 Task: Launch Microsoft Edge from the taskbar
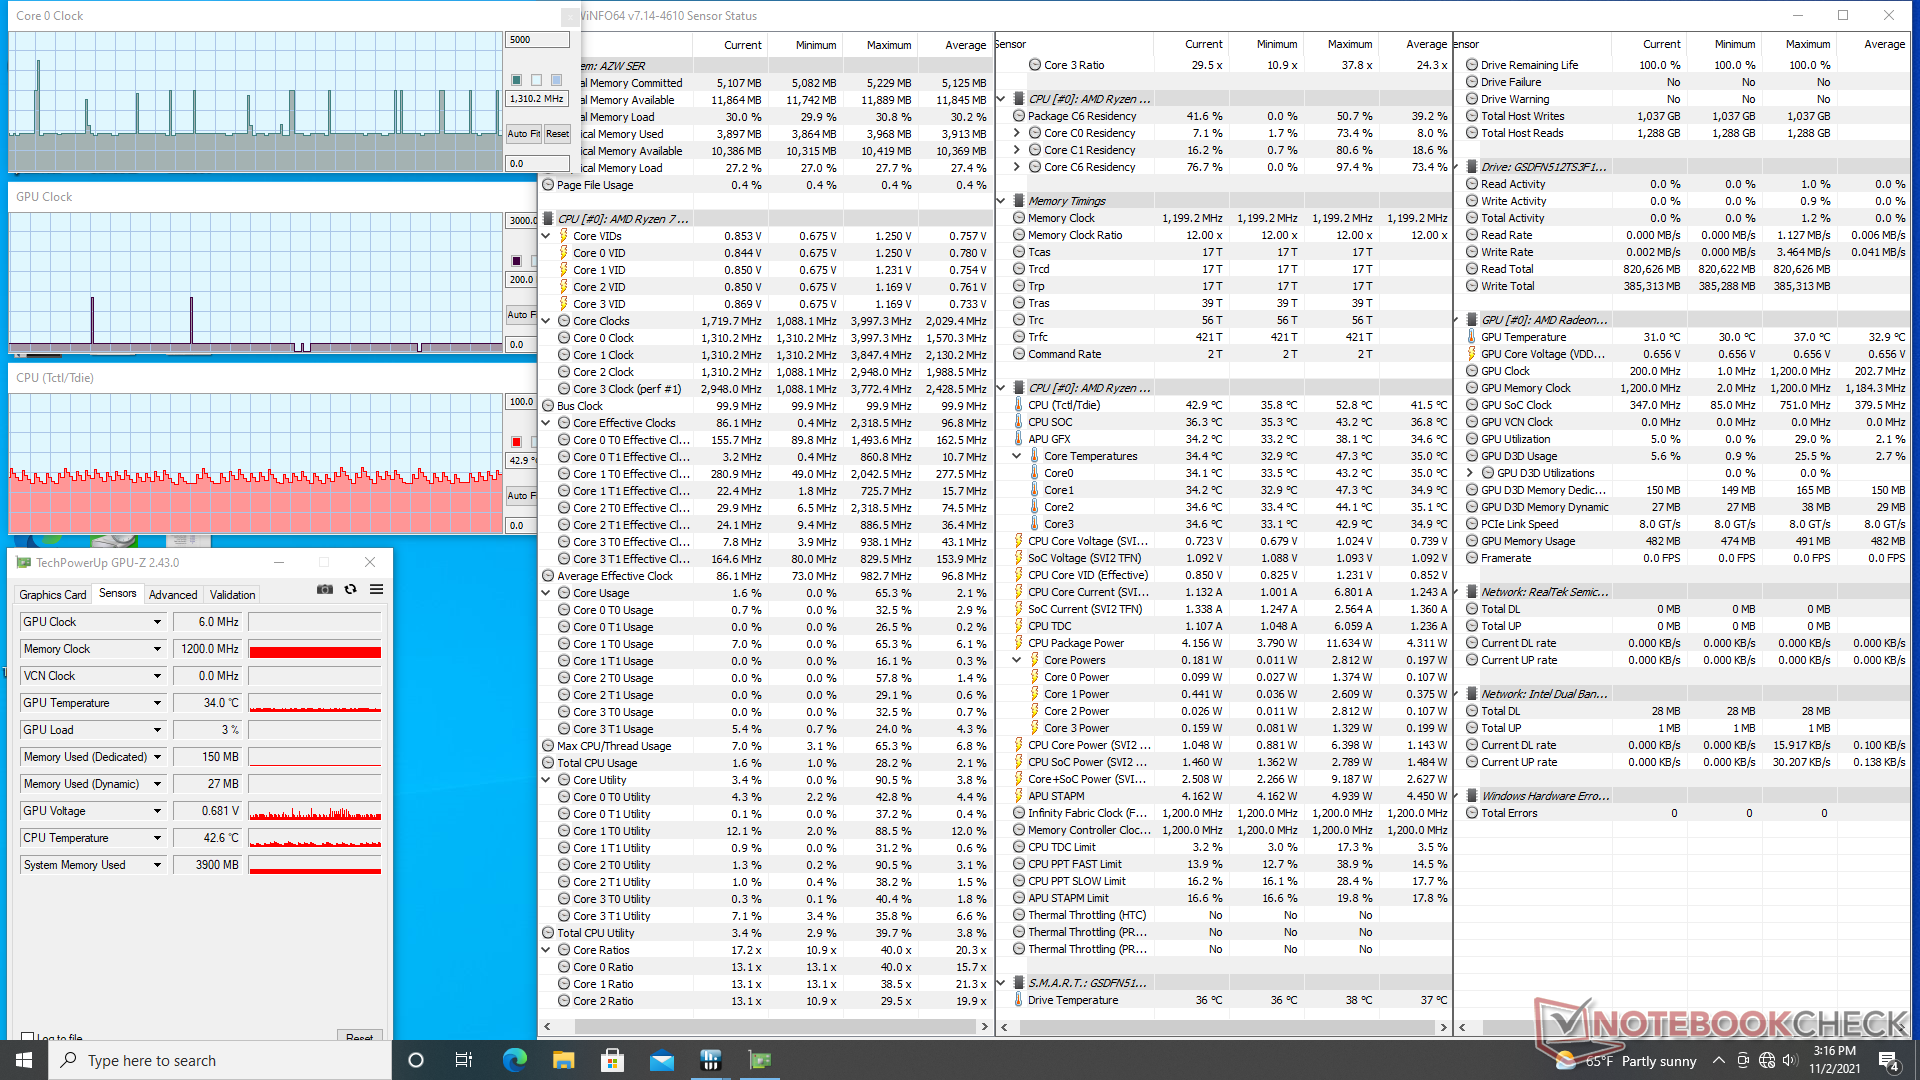[514, 1060]
